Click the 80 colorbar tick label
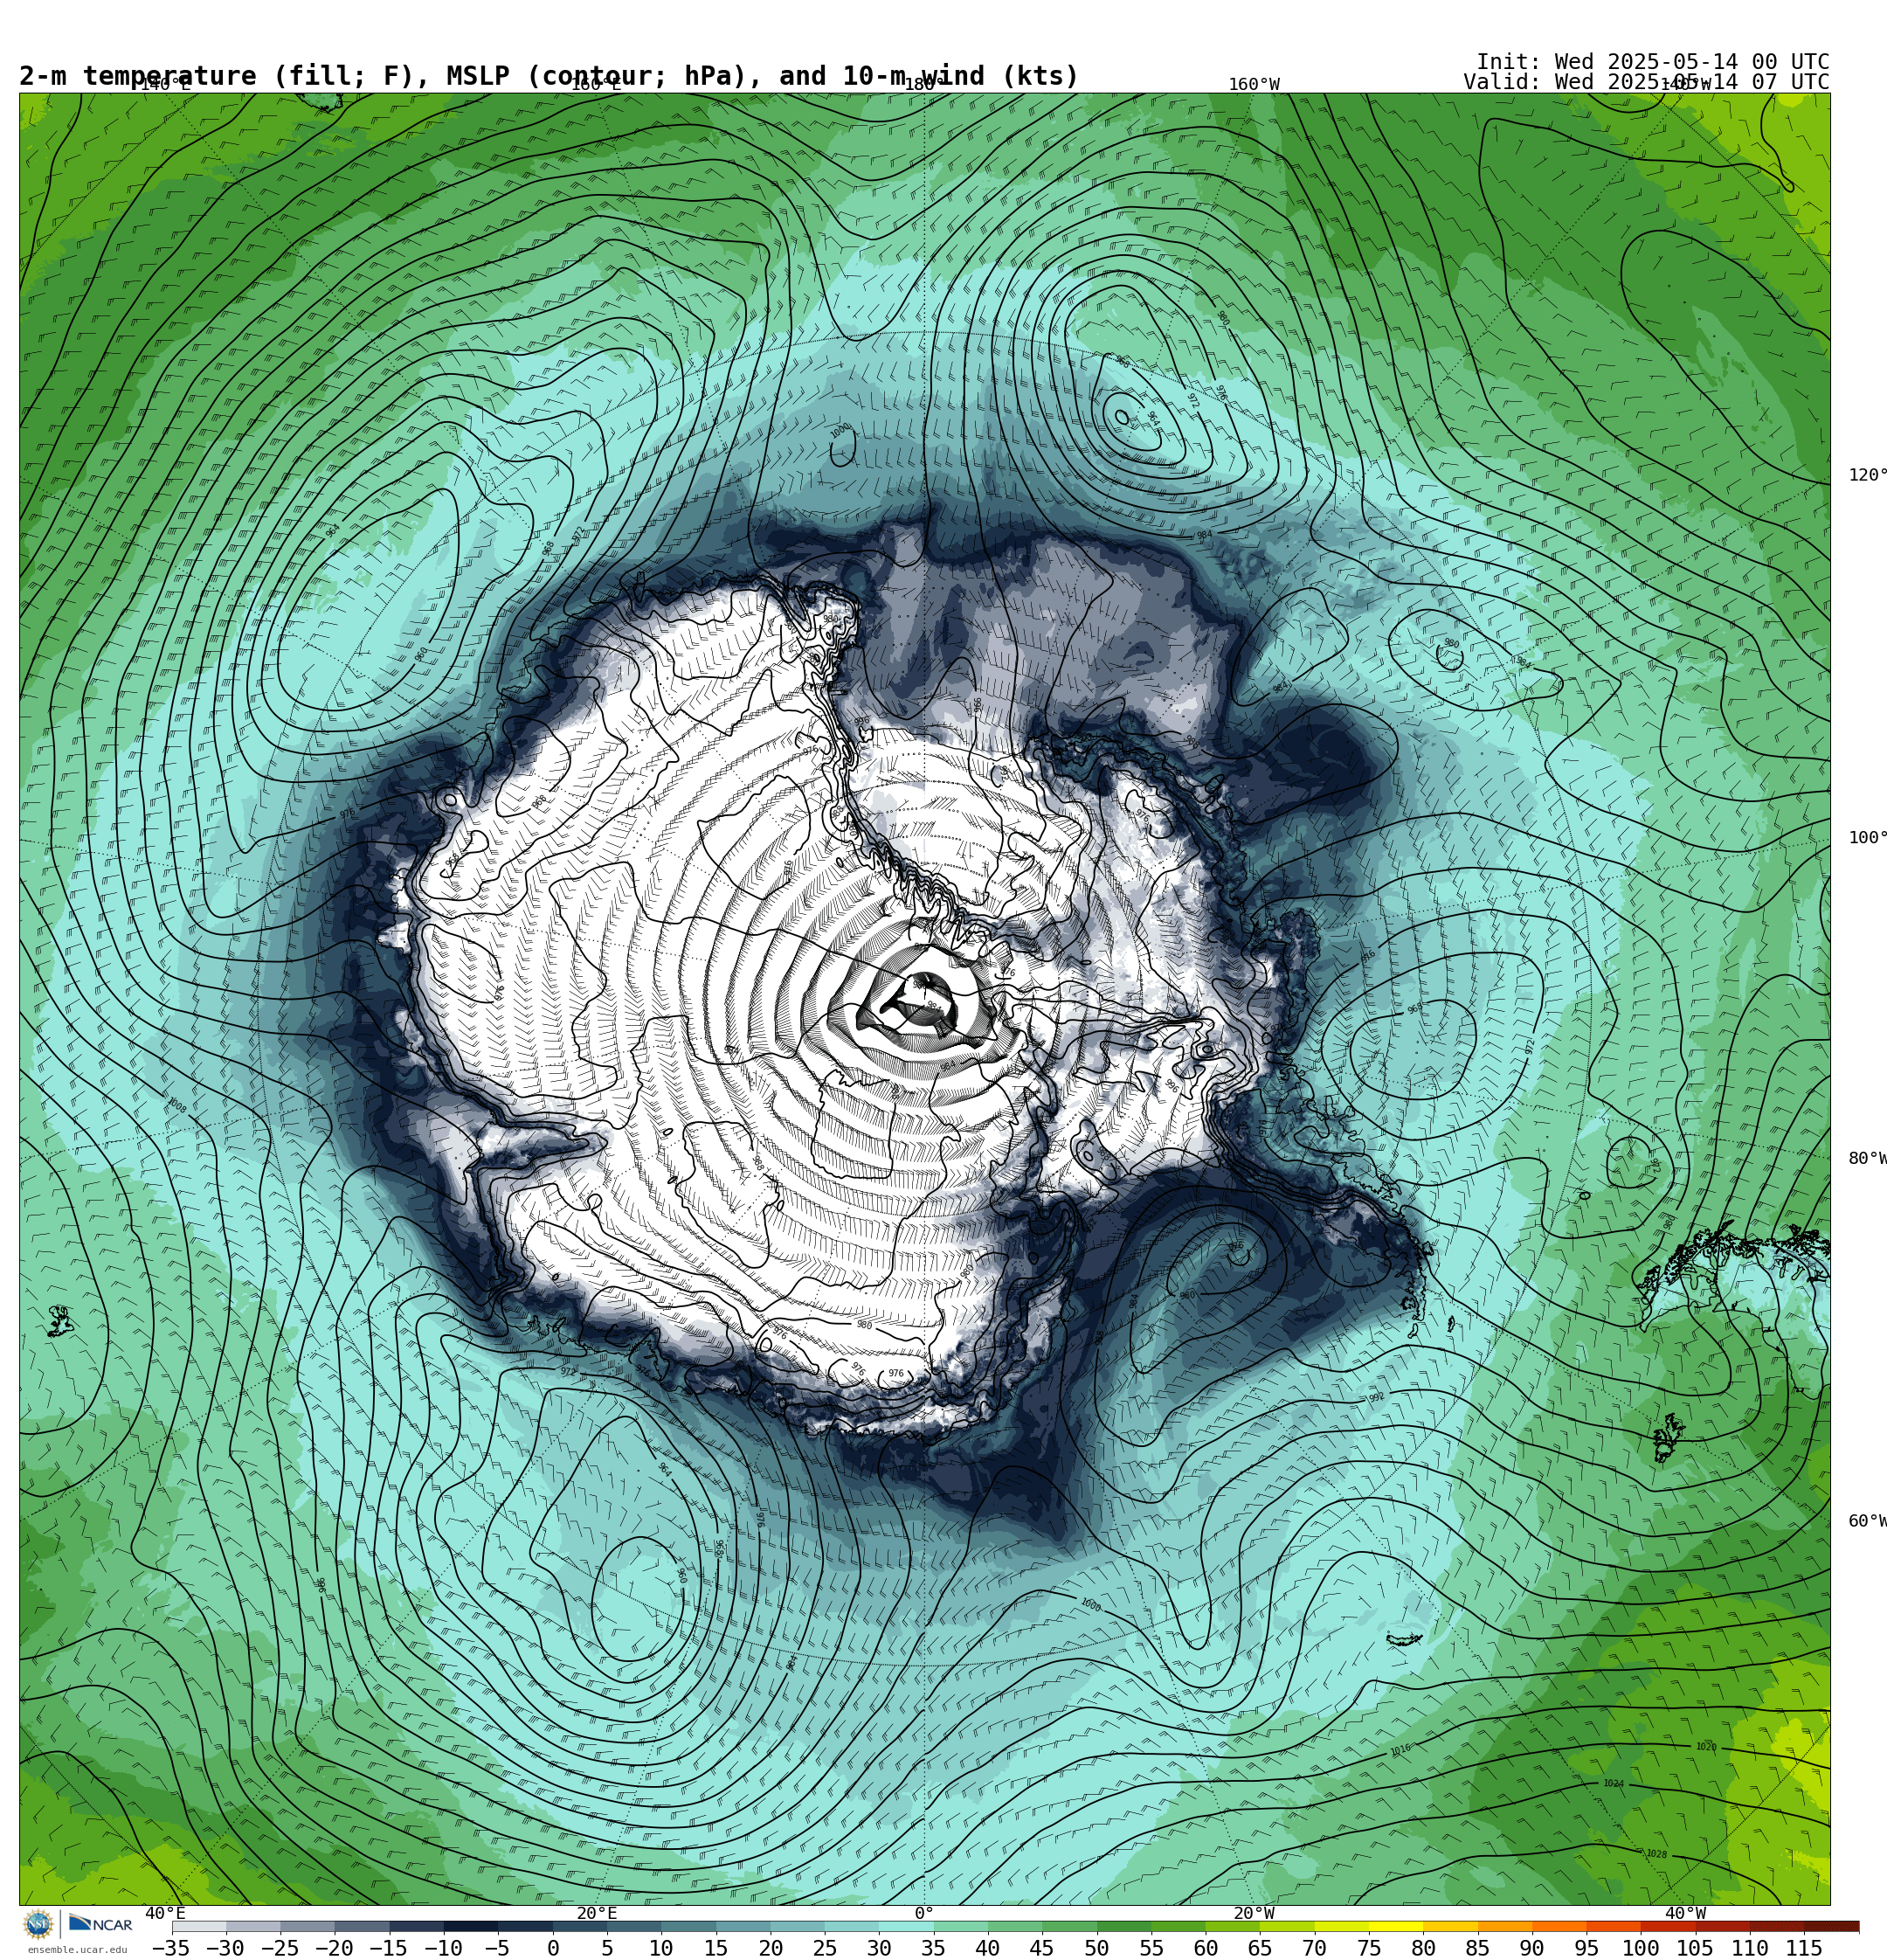Screen dimensions: 1887x1960 point(1423,1948)
